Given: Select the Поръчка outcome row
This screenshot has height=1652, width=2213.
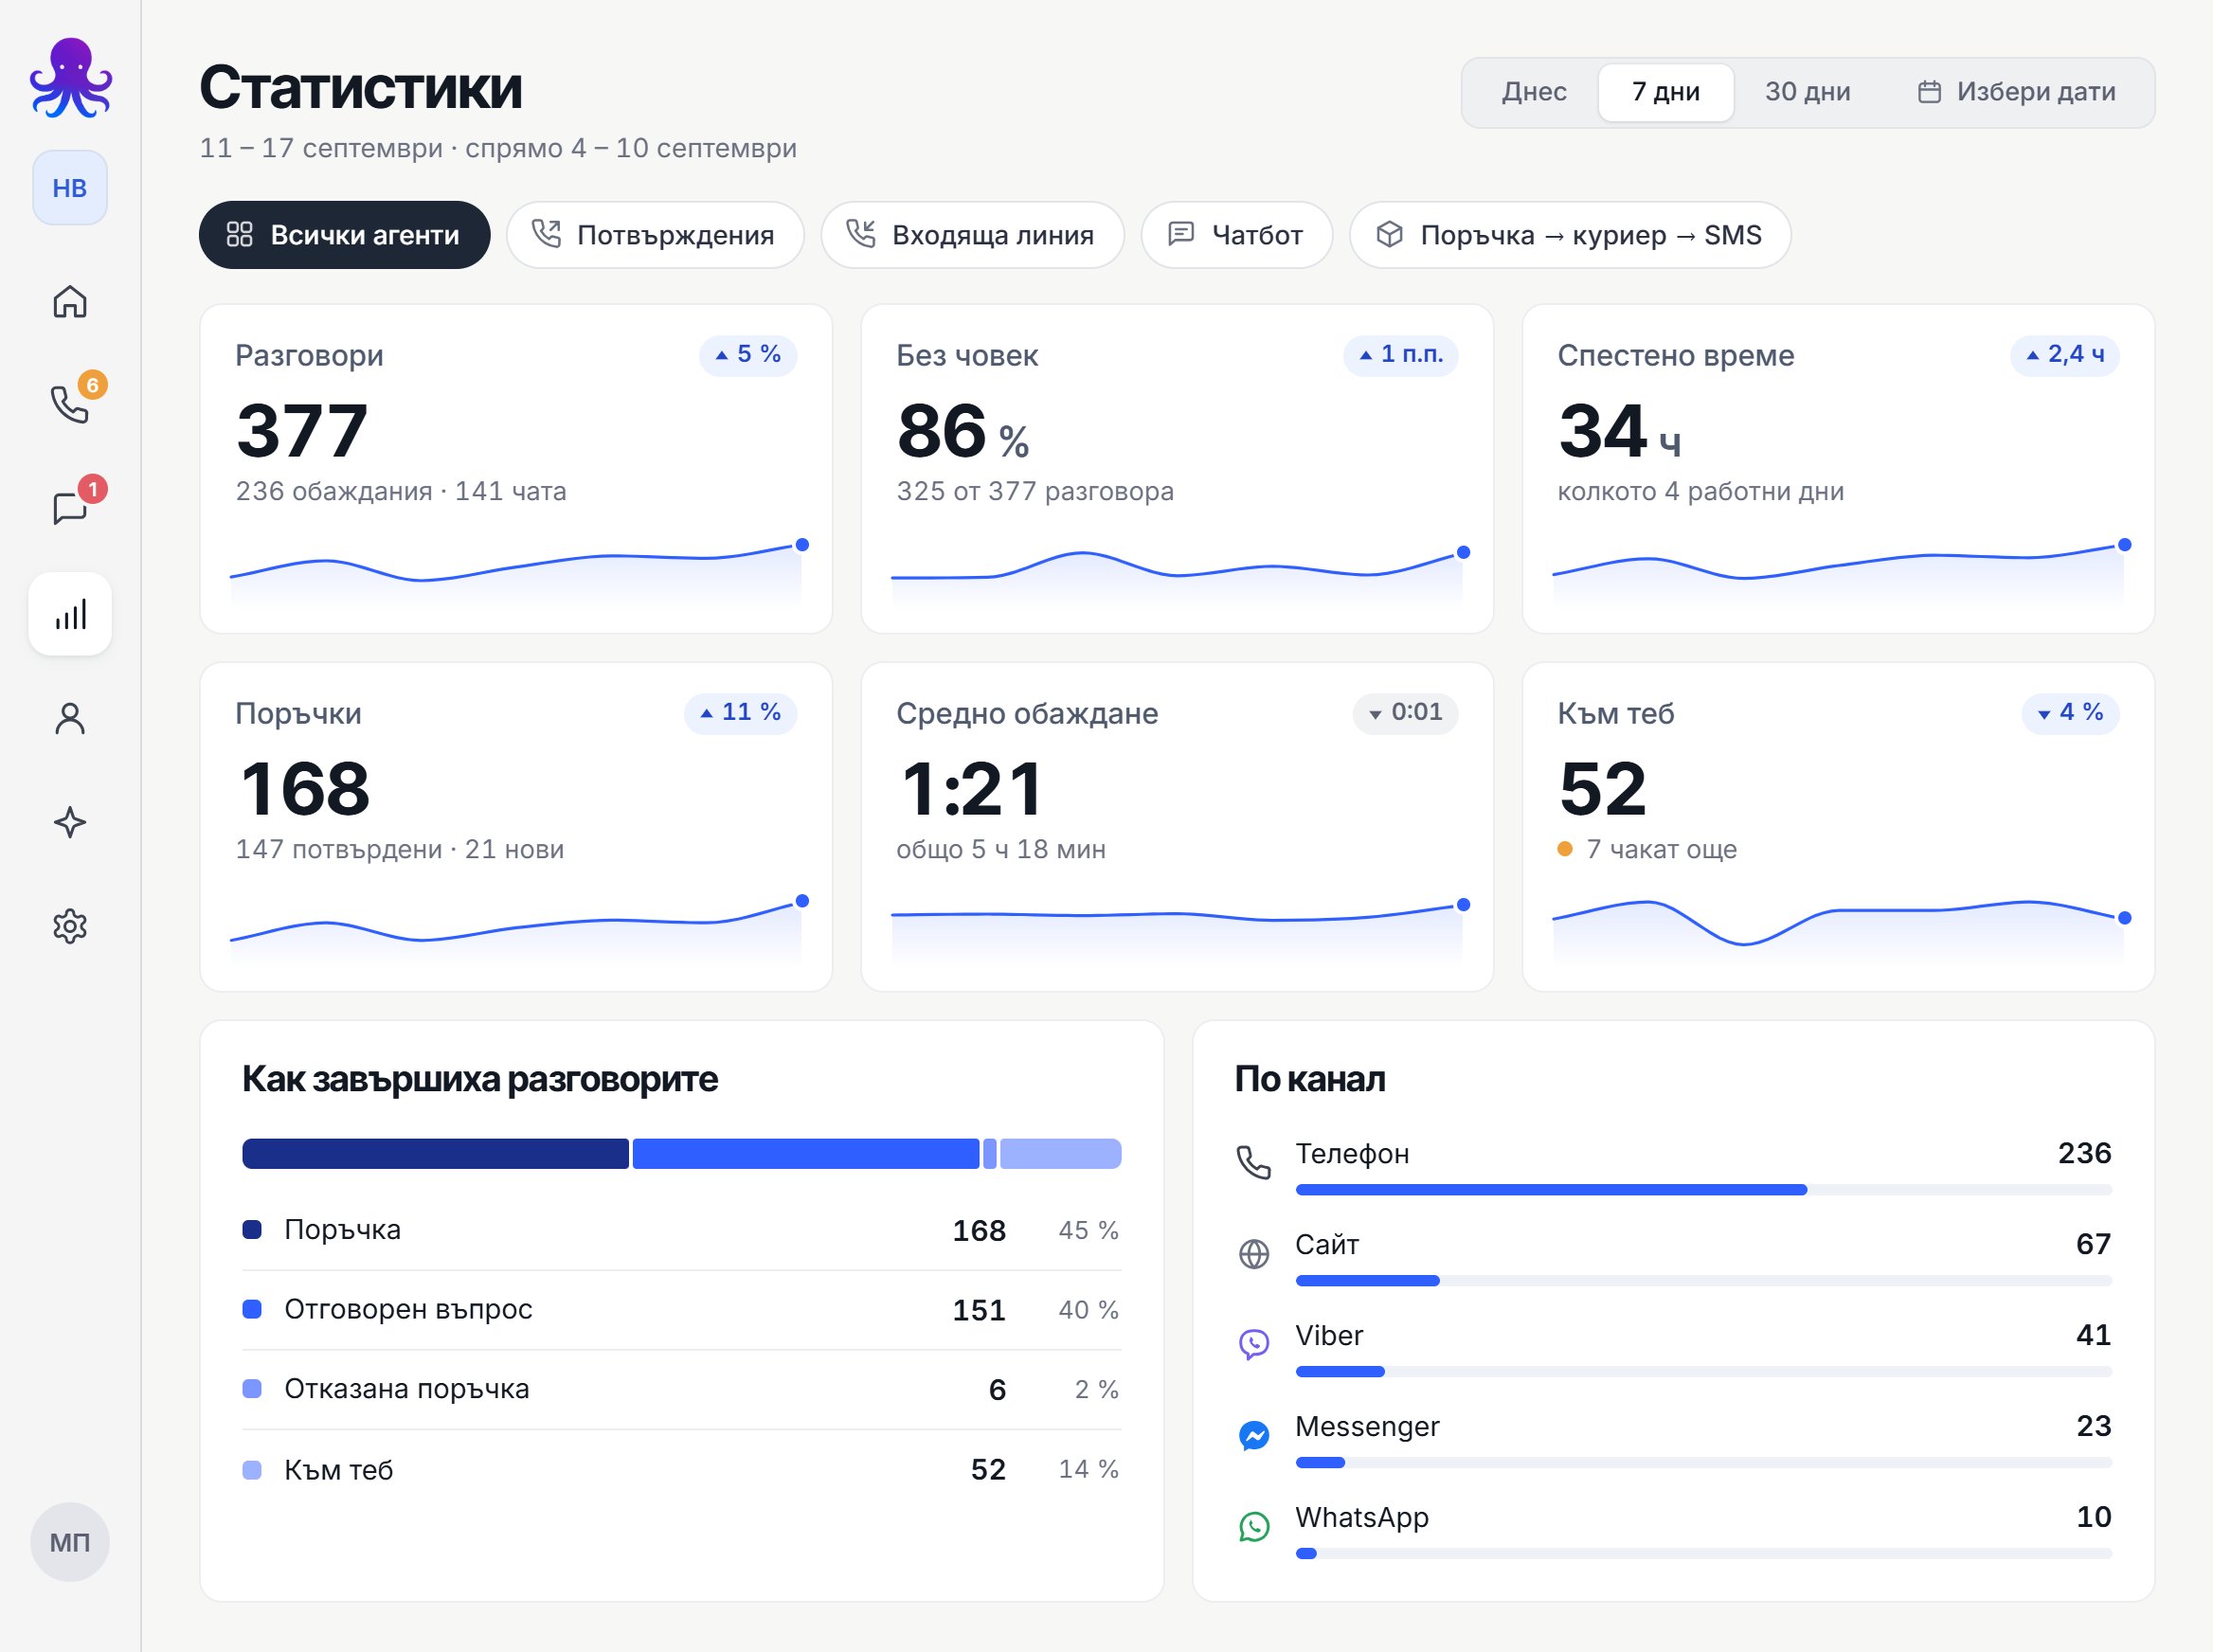Looking at the screenshot, I should point(681,1230).
